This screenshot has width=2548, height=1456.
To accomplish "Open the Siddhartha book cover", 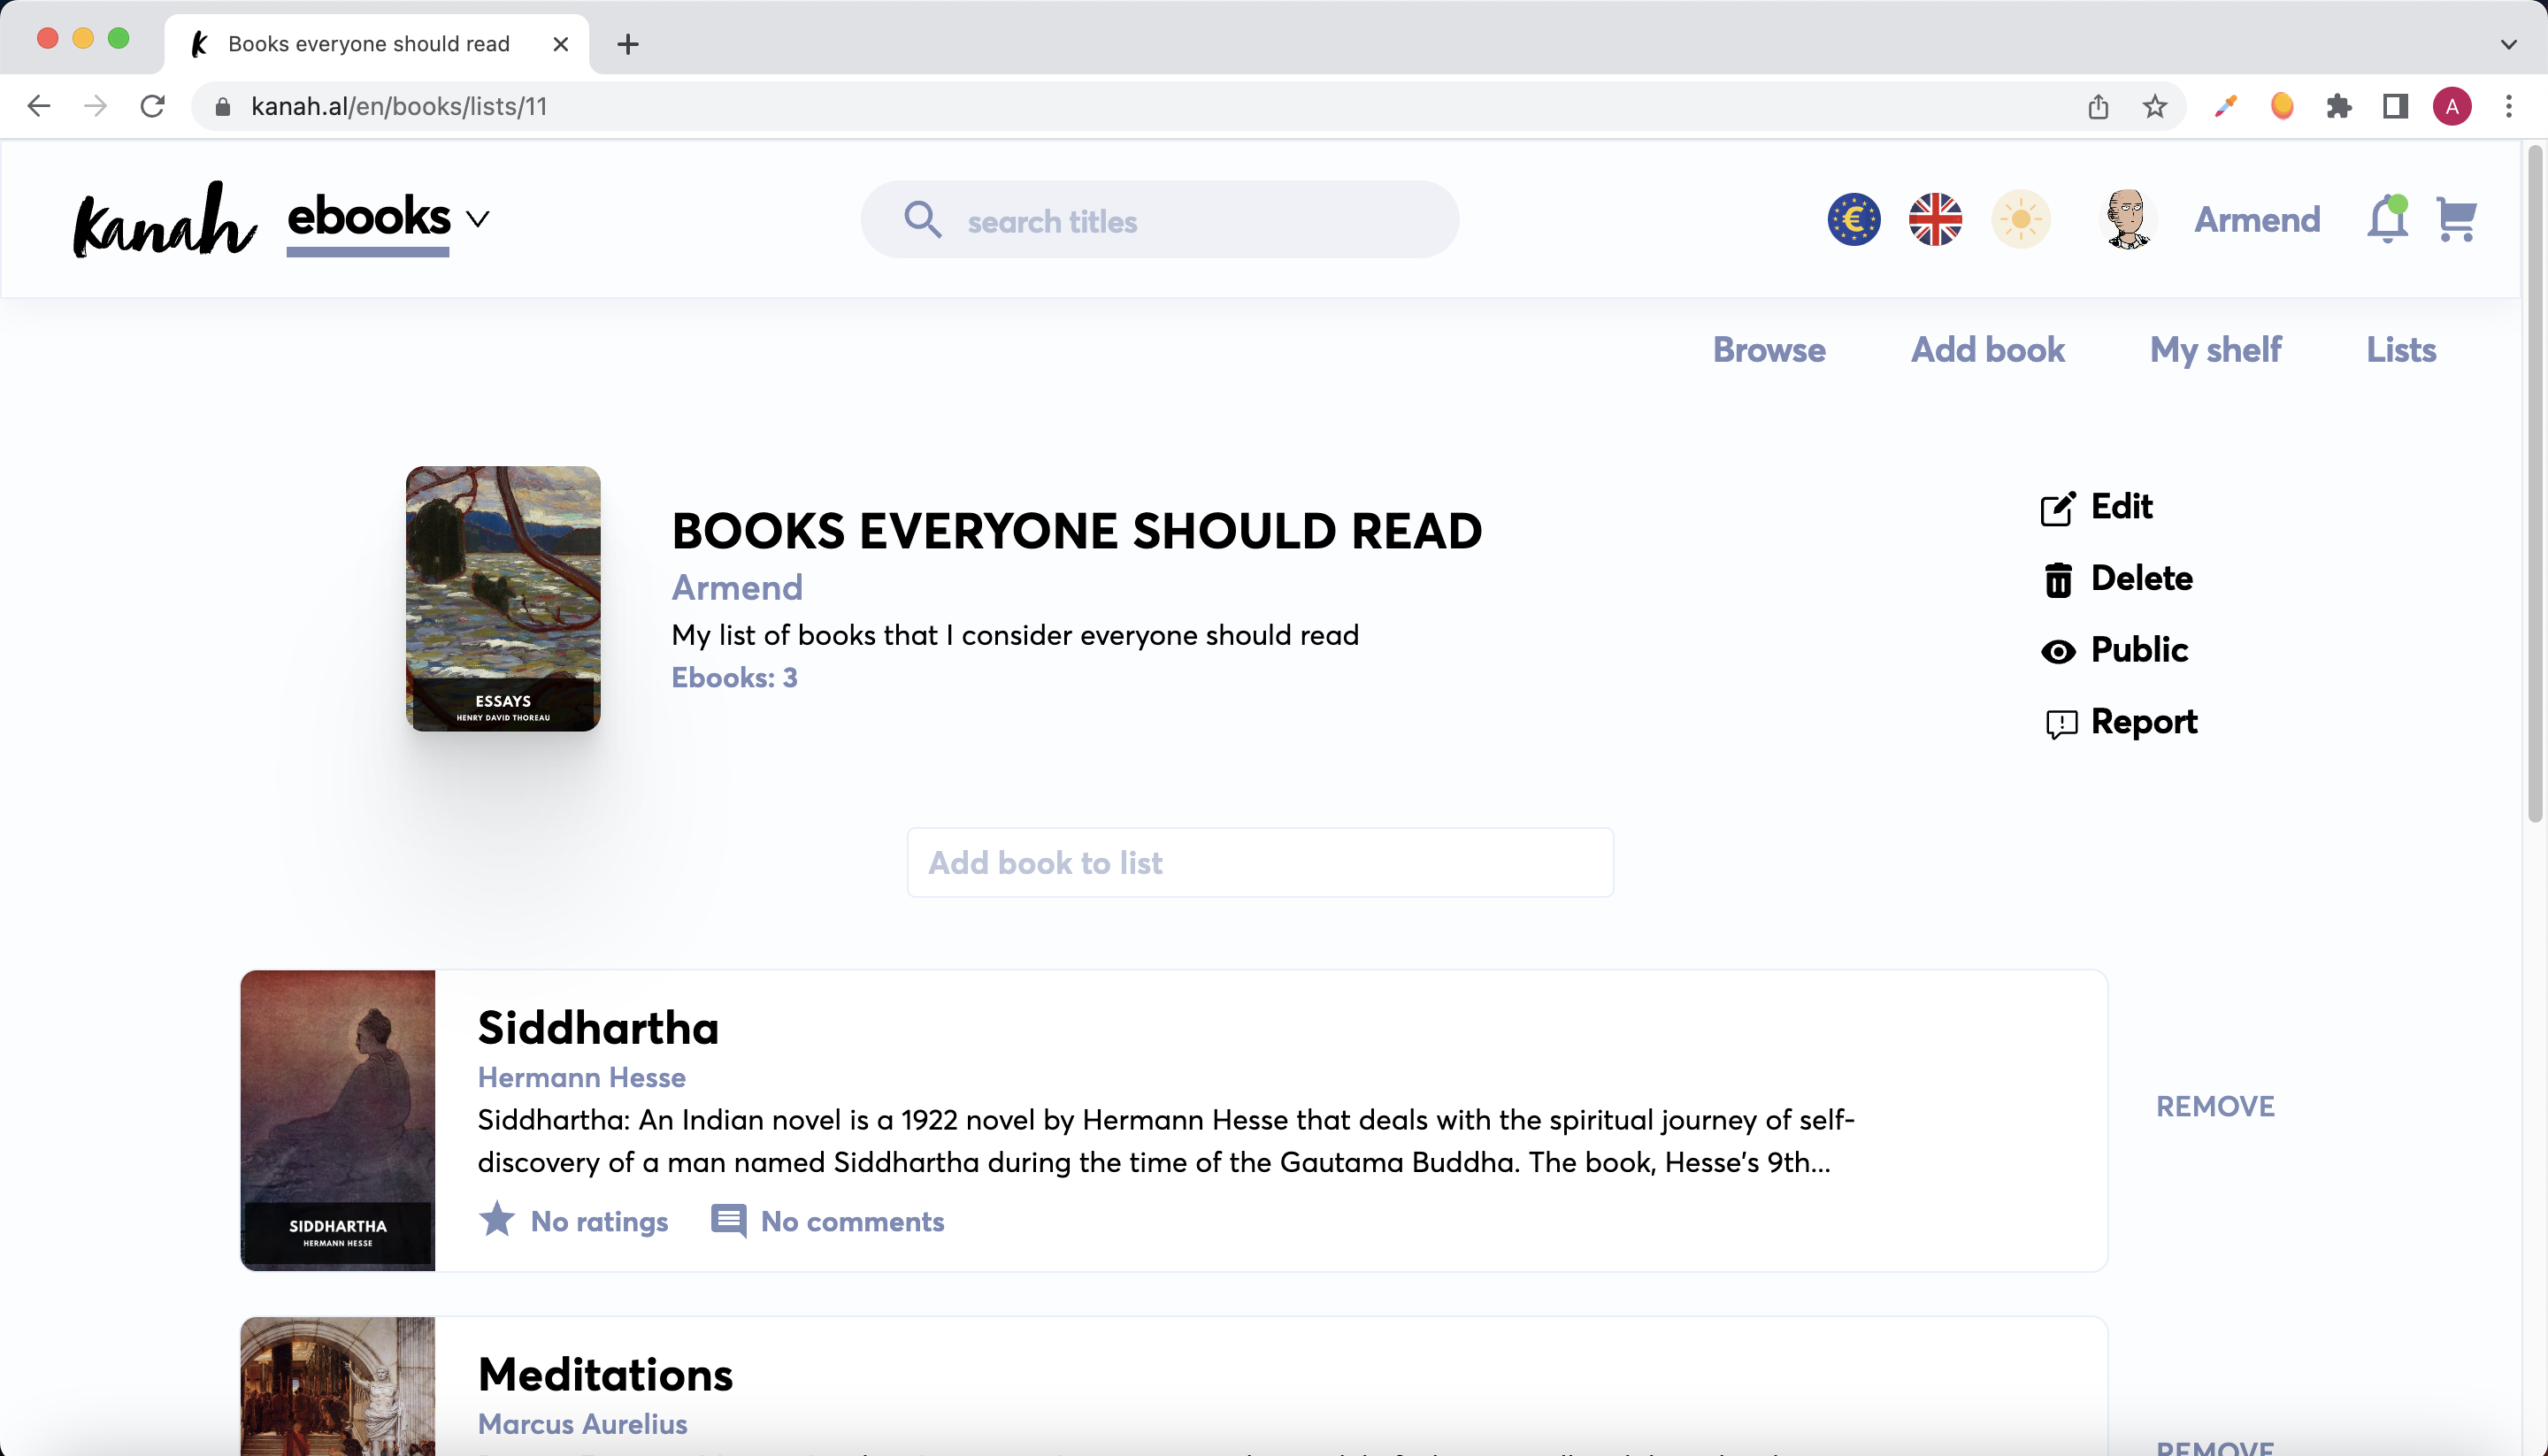I will click(x=338, y=1120).
